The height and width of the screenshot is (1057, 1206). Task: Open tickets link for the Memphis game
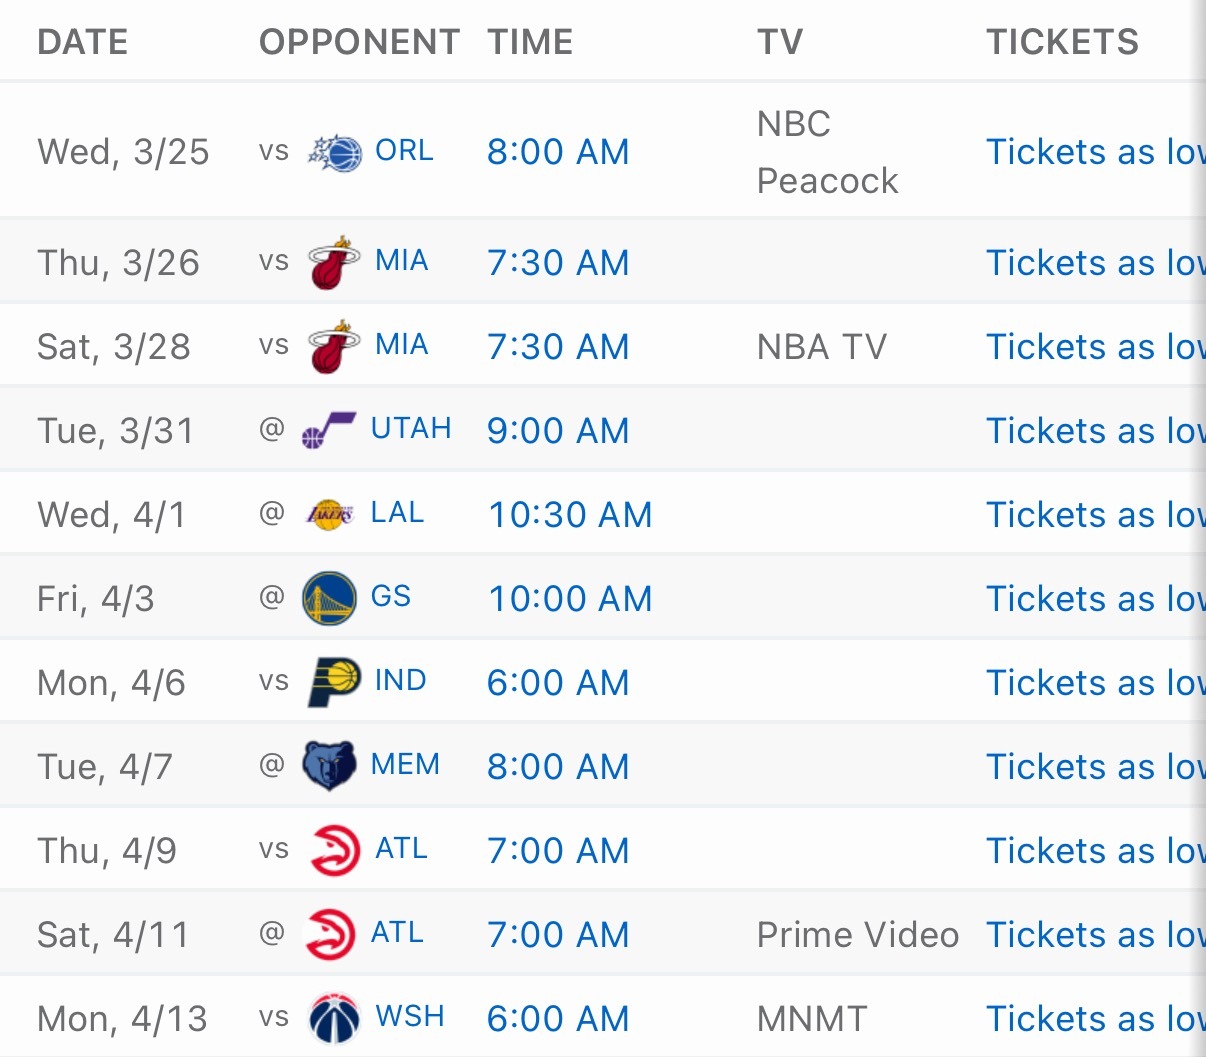tap(1094, 767)
